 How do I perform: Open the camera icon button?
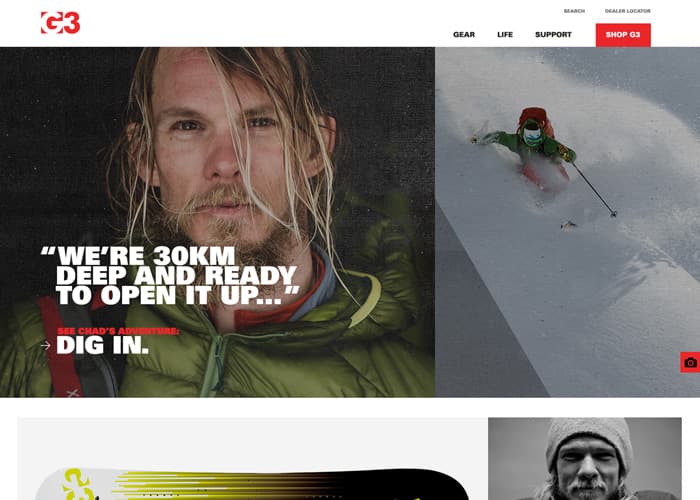[690, 362]
